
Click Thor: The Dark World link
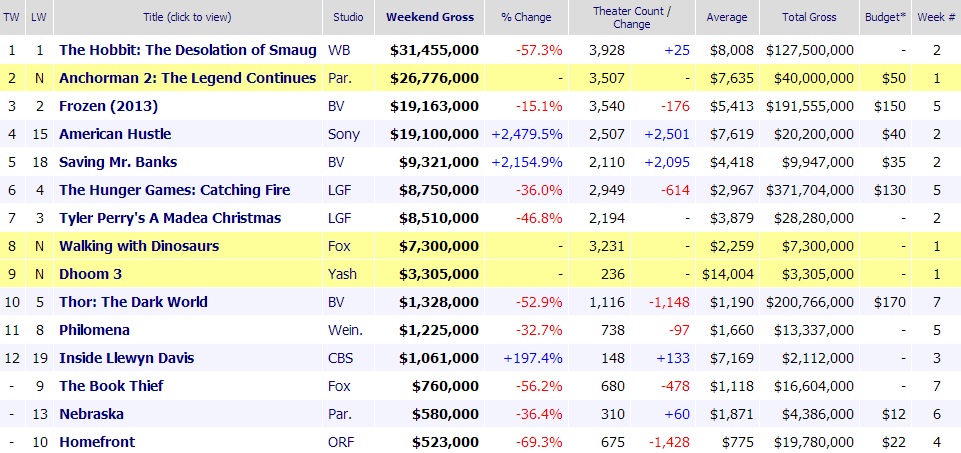(133, 302)
